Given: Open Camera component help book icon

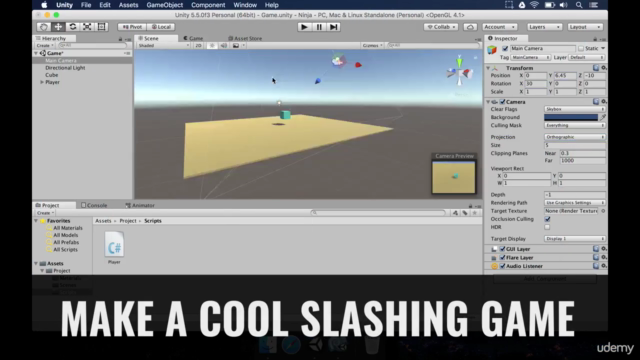Looking at the screenshot, I should [596, 102].
